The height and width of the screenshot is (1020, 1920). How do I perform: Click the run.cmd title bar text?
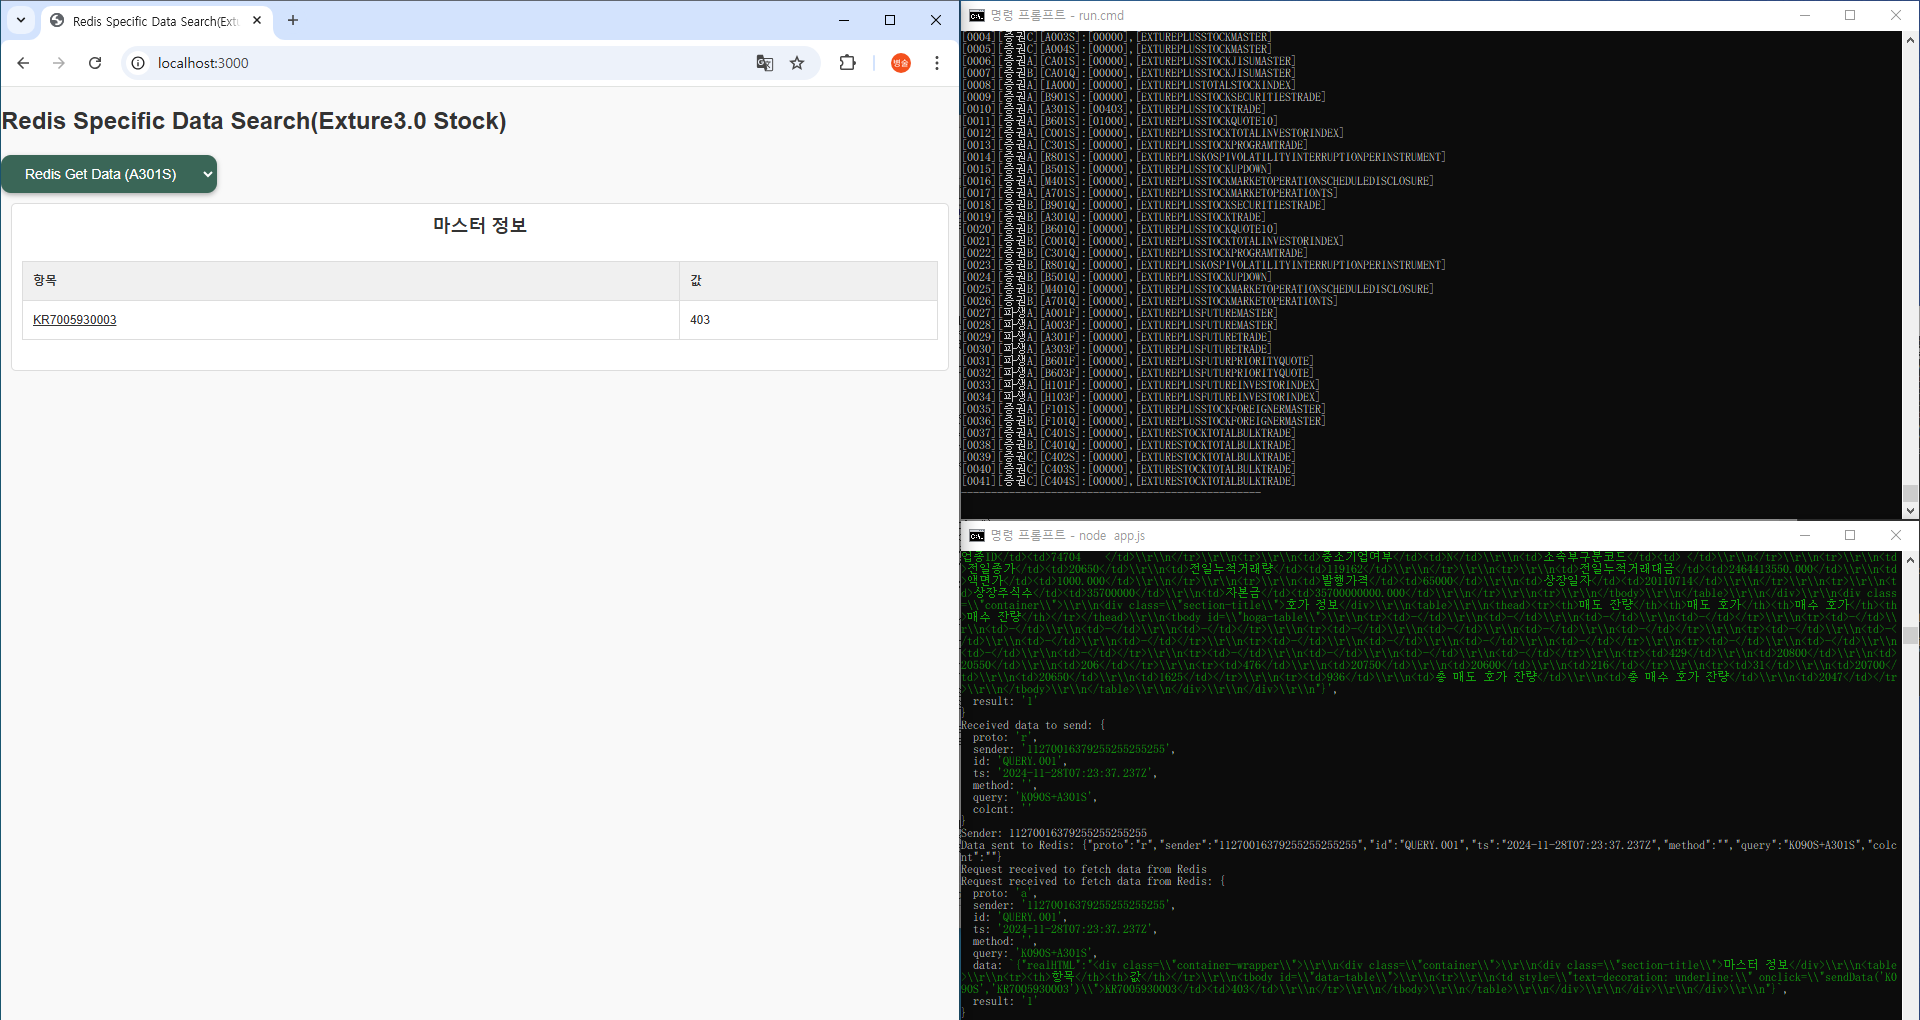tap(1057, 15)
